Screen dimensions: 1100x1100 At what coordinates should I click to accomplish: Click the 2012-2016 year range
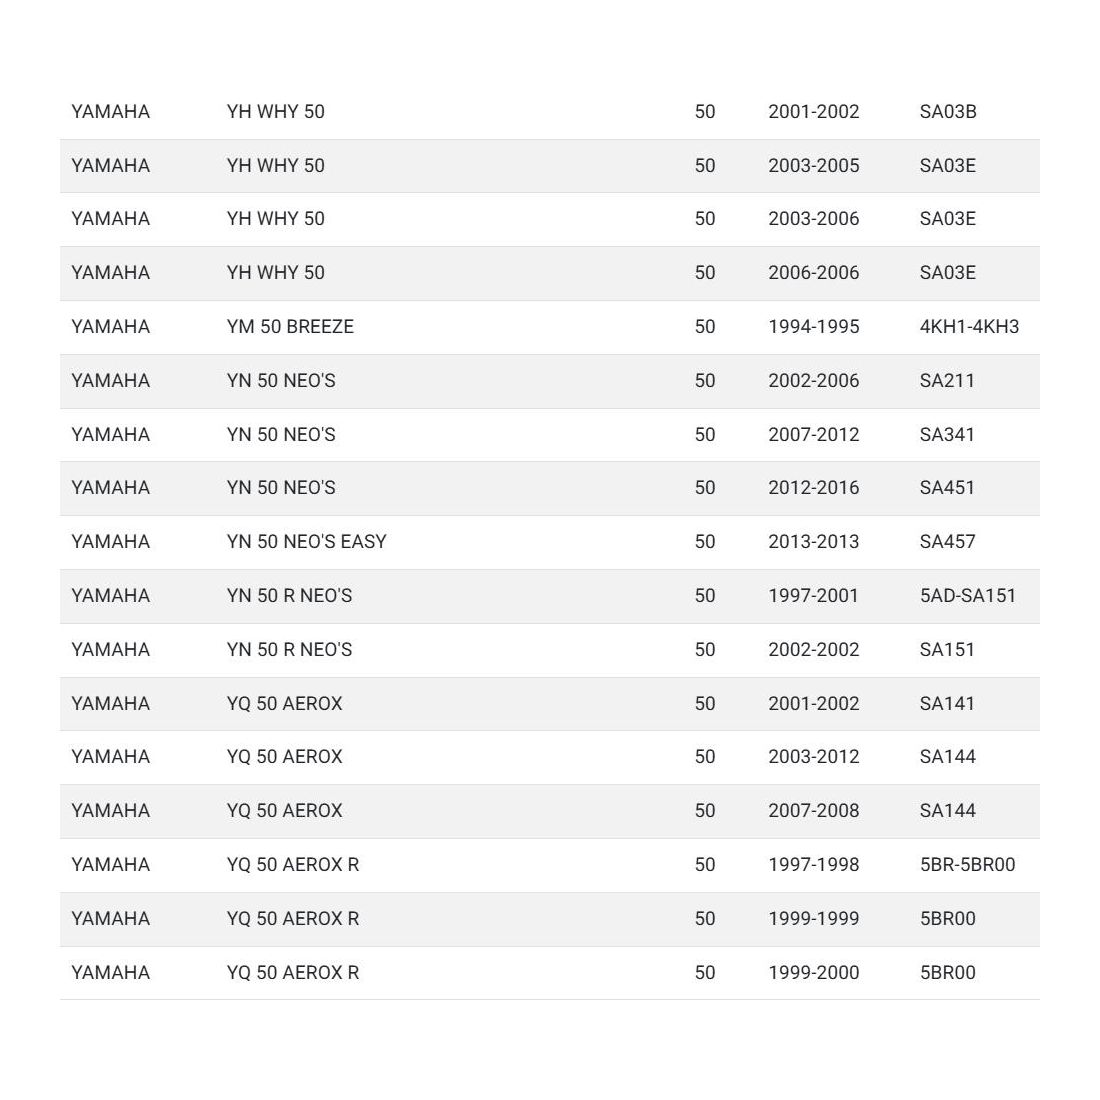[813, 488]
